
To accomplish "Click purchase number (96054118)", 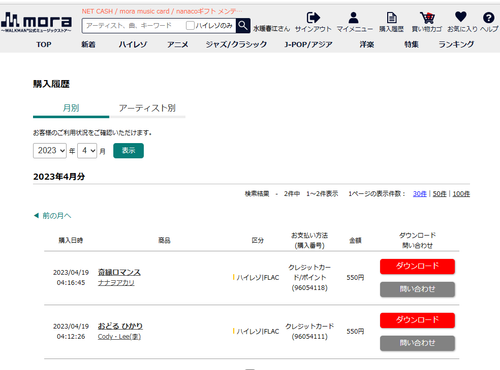I will tap(310, 288).
